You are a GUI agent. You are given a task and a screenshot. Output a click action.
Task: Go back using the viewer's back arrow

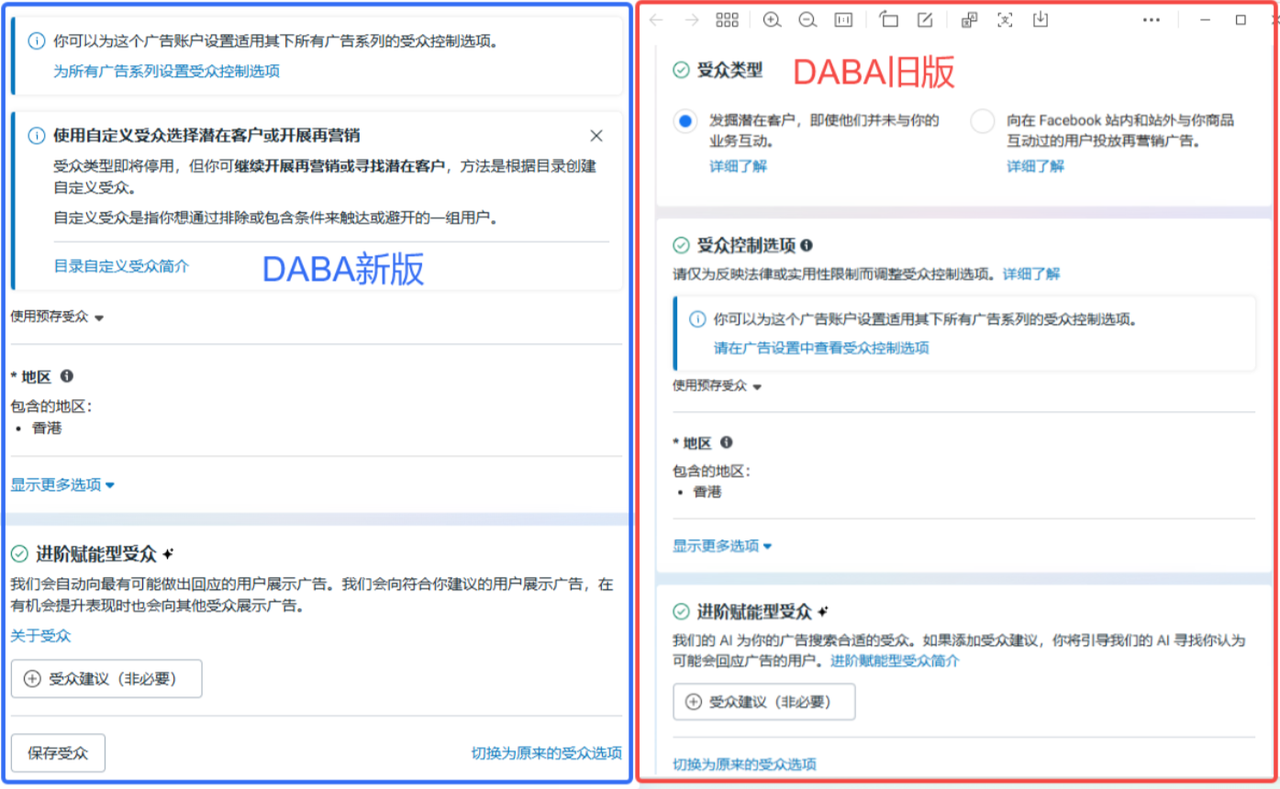click(656, 20)
